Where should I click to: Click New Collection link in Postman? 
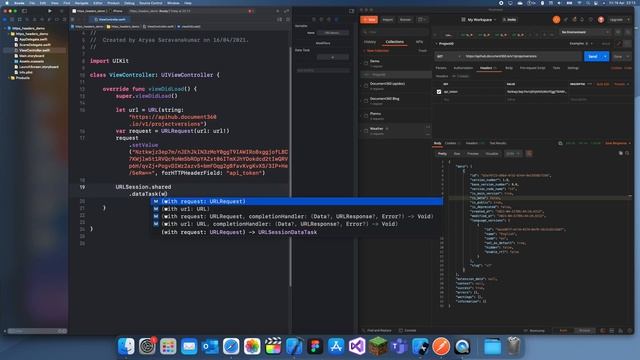click(377, 51)
